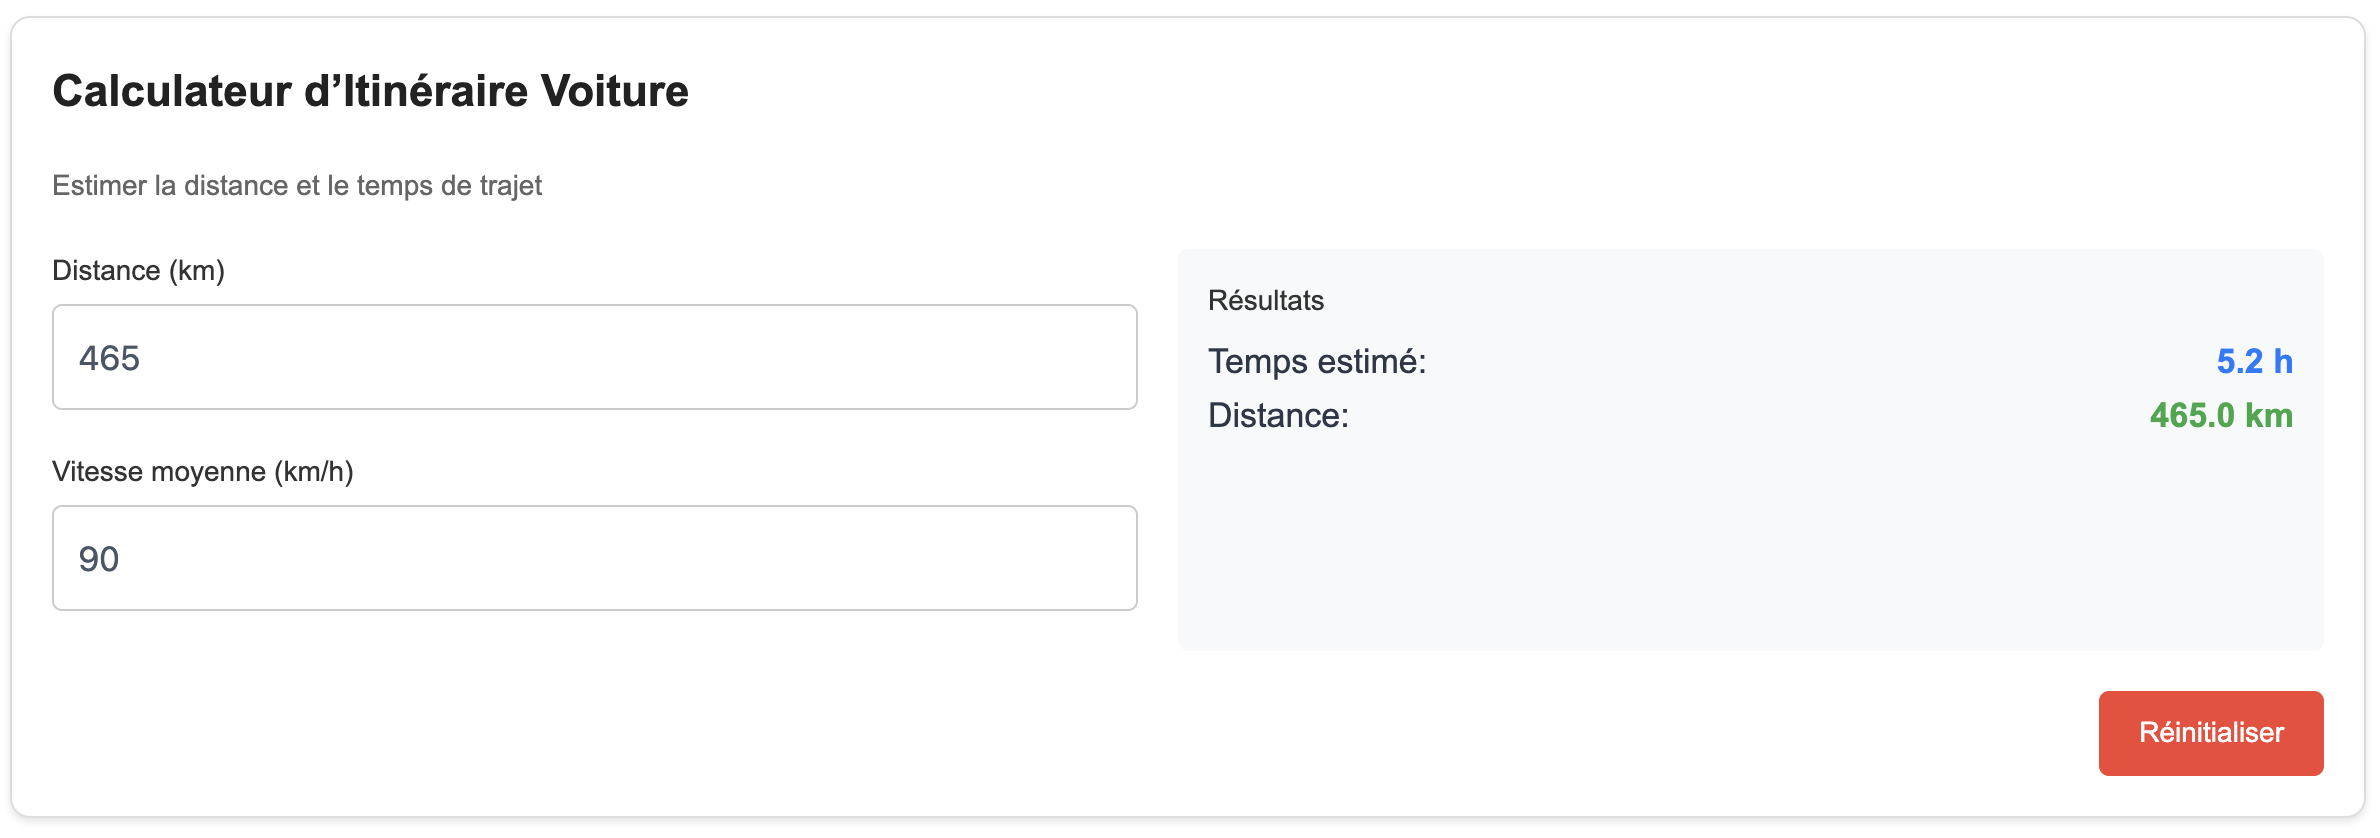Click the blue 5.2 h result value
The width and height of the screenshot is (2380, 838).
[2254, 361]
